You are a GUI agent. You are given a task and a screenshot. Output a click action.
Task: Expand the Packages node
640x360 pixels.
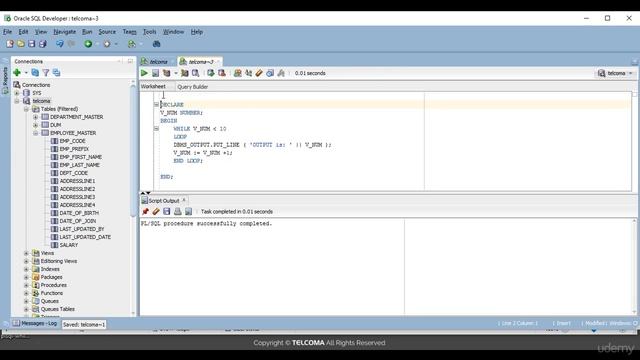(26, 277)
